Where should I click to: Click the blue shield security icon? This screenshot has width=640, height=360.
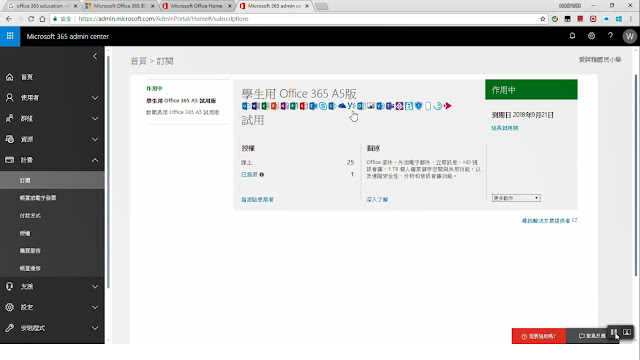(418, 106)
